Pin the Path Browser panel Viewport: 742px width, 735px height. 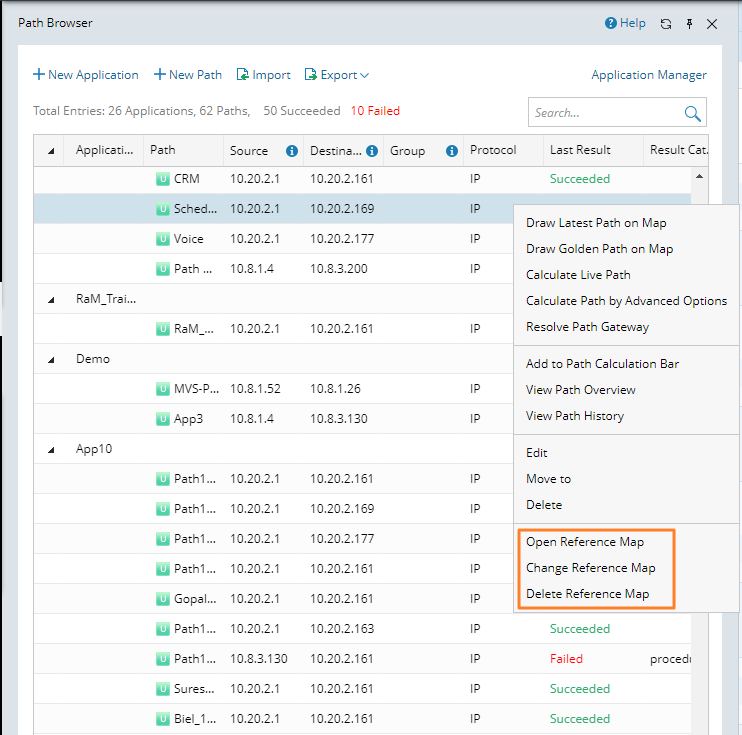click(x=689, y=24)
